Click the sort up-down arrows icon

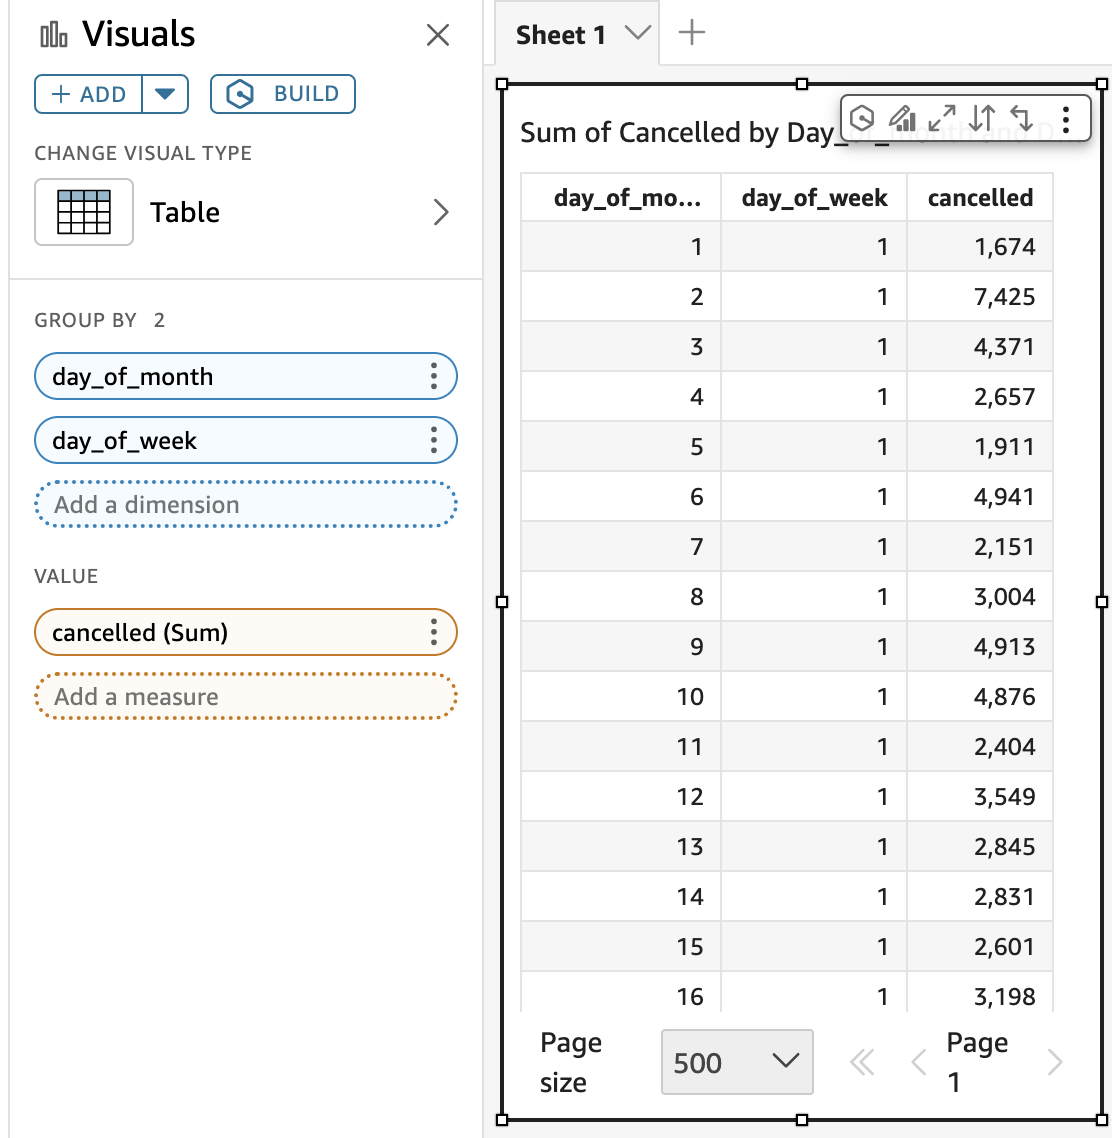pyautogui.click(x=982, y=119)
